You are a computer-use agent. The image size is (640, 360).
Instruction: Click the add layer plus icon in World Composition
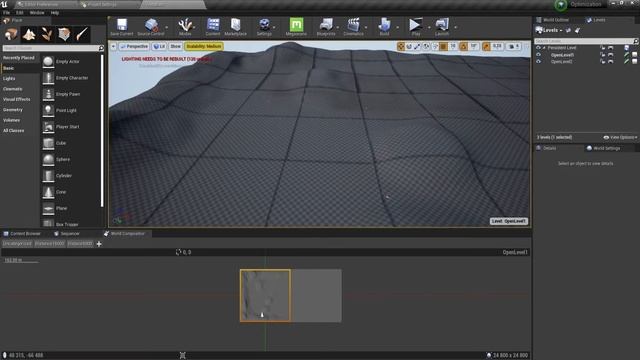pyautogui.click(x=99, y=244)
